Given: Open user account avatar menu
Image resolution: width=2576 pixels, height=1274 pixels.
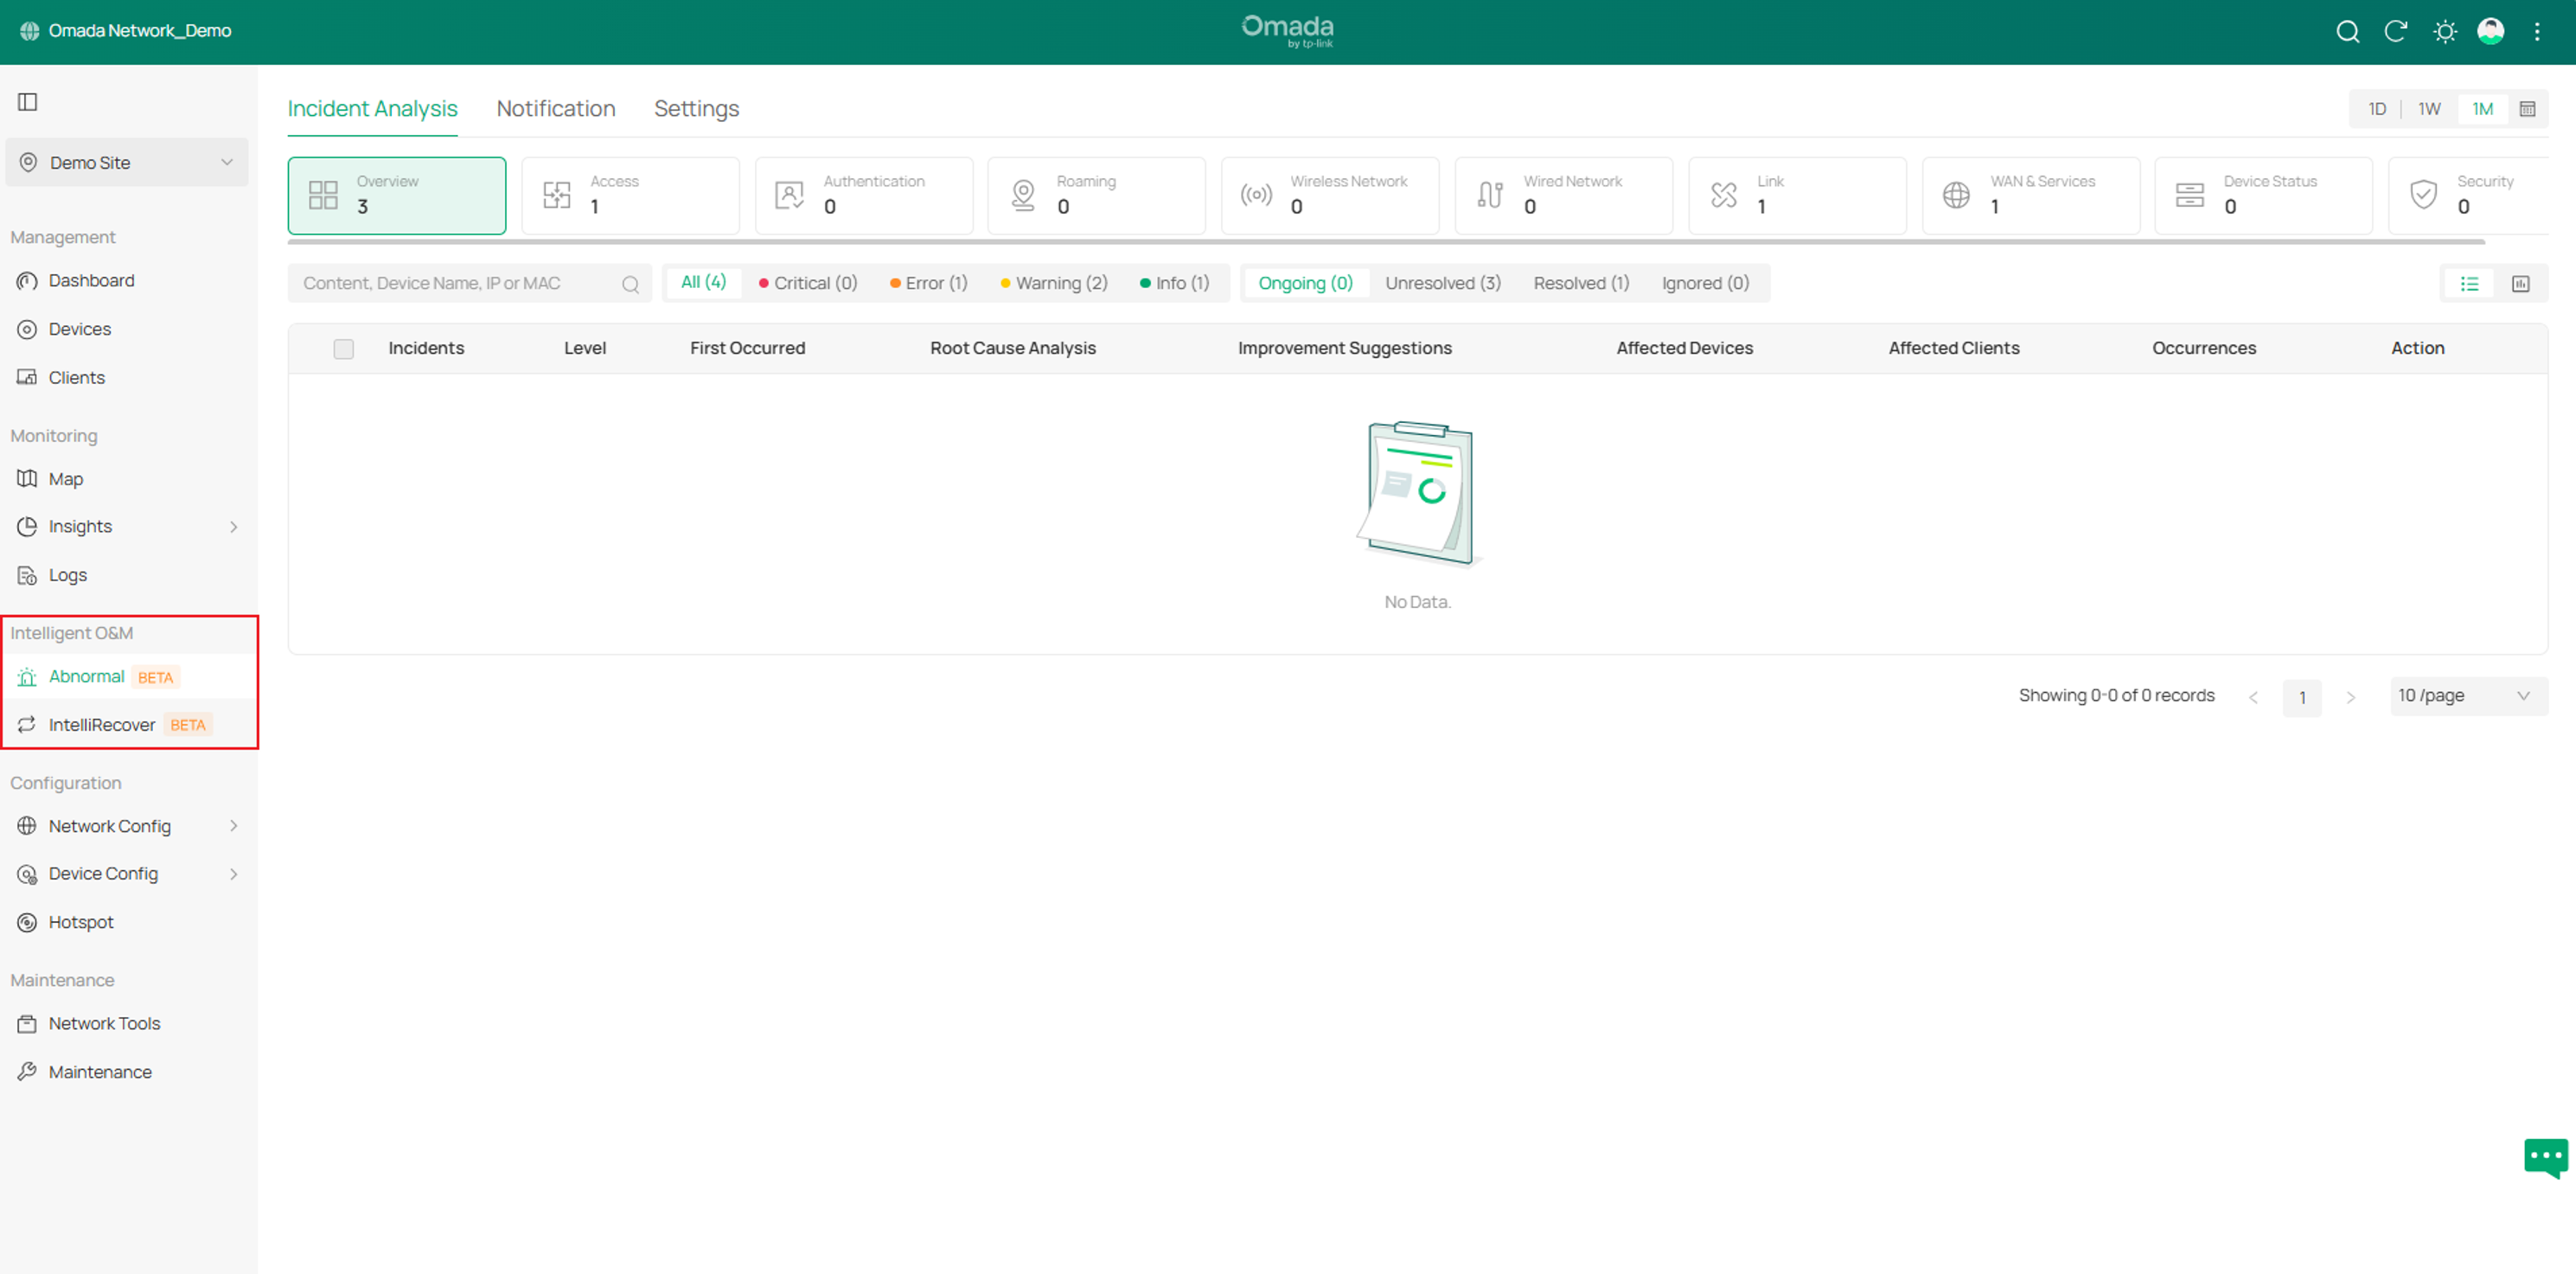Looking at the screenshot, I should coord(2490,32).
